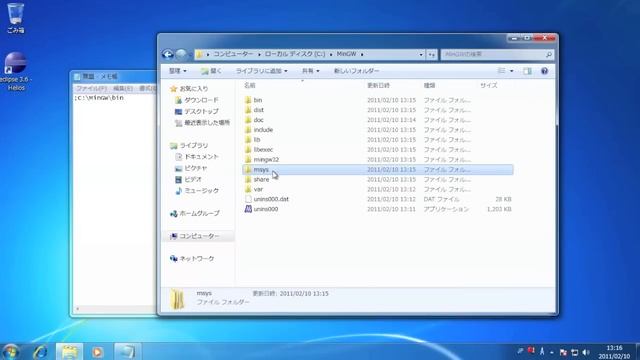Select ライブラリ in navigation pane
640x360 pixels.
pos(189,145)
